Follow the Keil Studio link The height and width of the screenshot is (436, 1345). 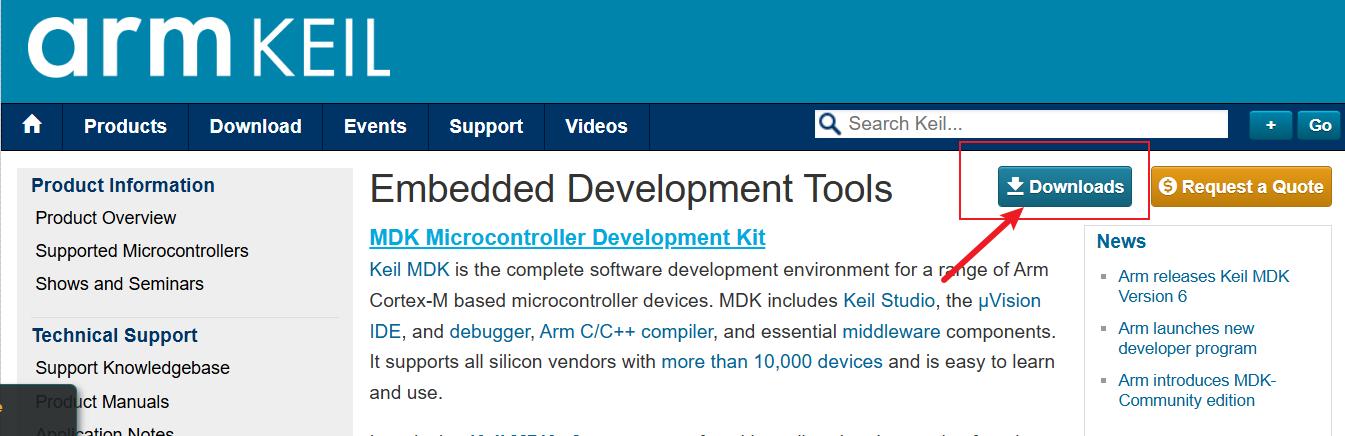[889, 300]
